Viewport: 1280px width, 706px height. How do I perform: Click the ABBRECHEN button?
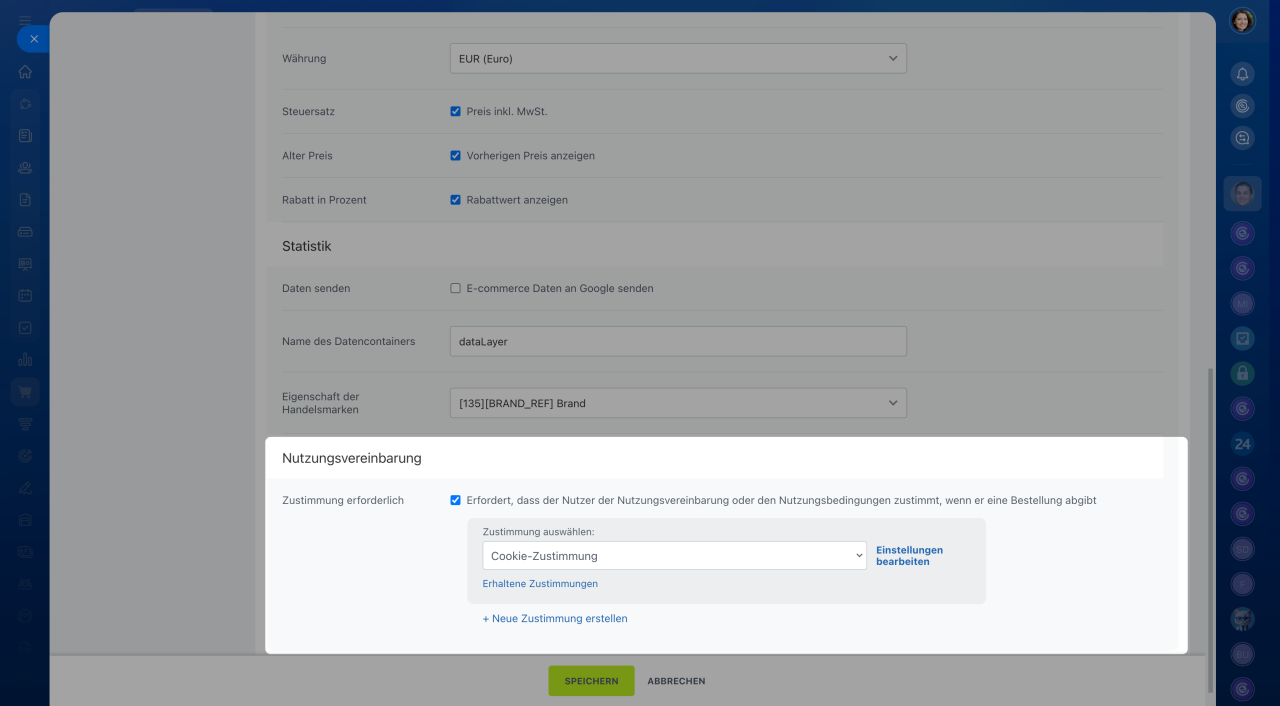(676, 681)
